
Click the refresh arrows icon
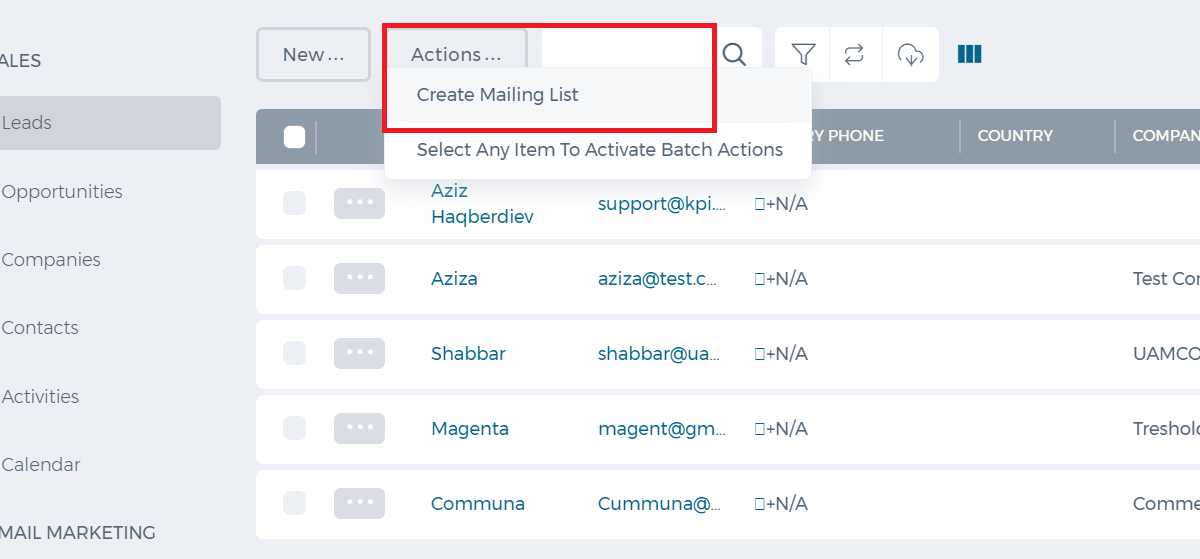pos(855,54)
